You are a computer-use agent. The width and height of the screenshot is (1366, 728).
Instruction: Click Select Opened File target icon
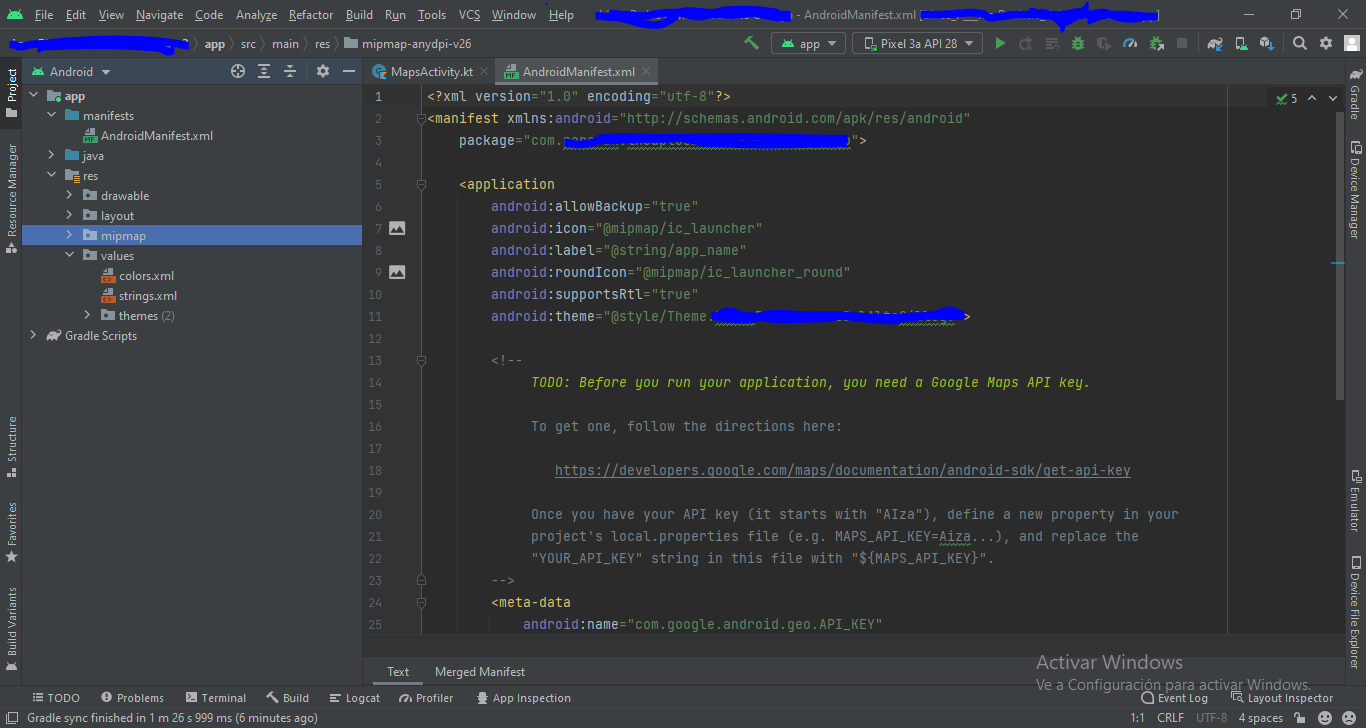pyautogui.click(x=238, y=71)
